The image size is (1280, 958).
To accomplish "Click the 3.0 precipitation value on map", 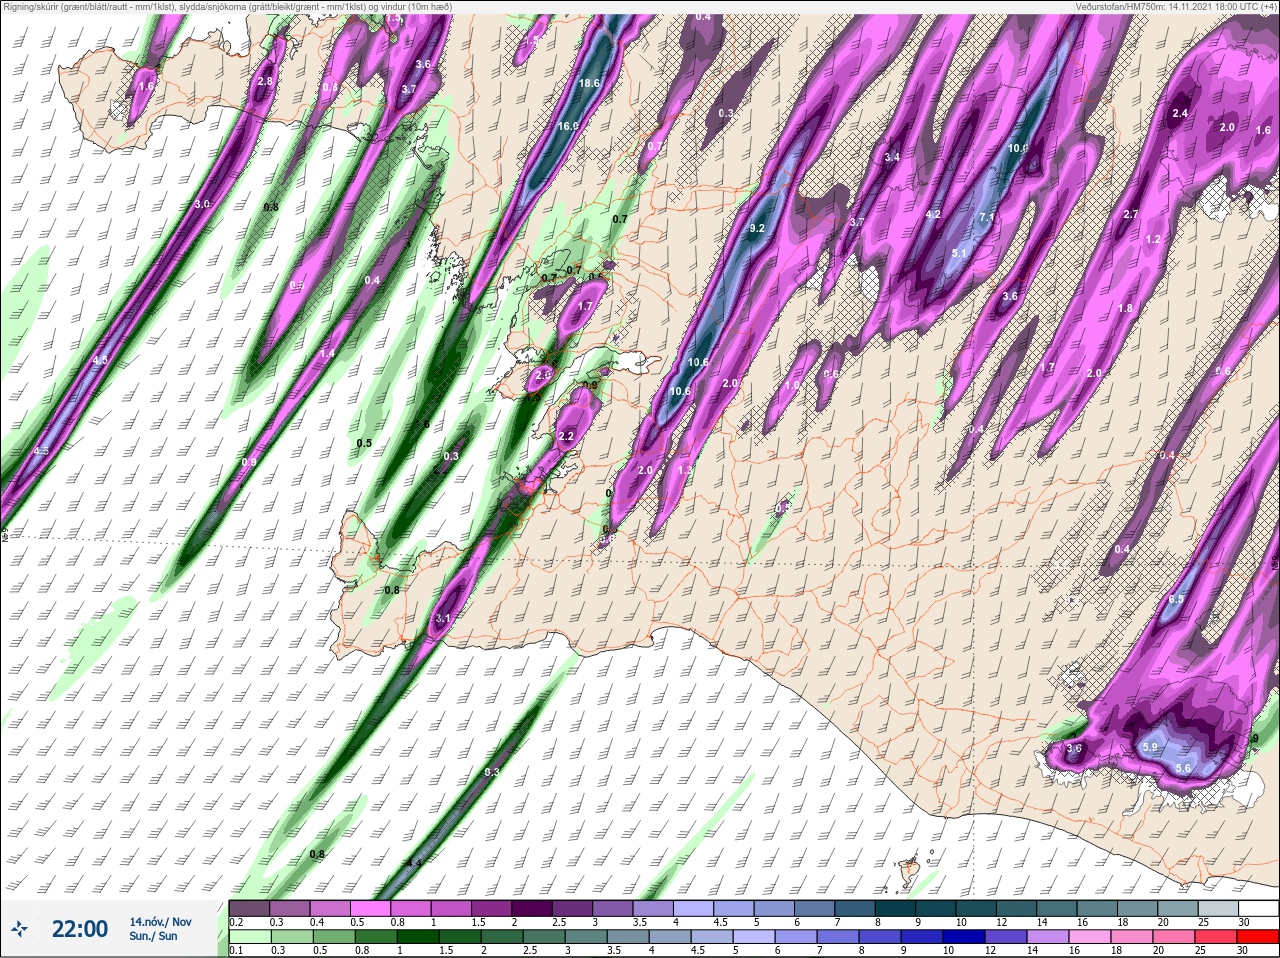I will [202, 203].
